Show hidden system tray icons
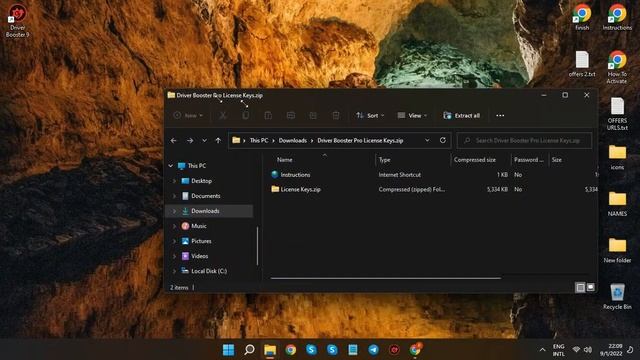This screenshot has height=360, width=640. 542,350
